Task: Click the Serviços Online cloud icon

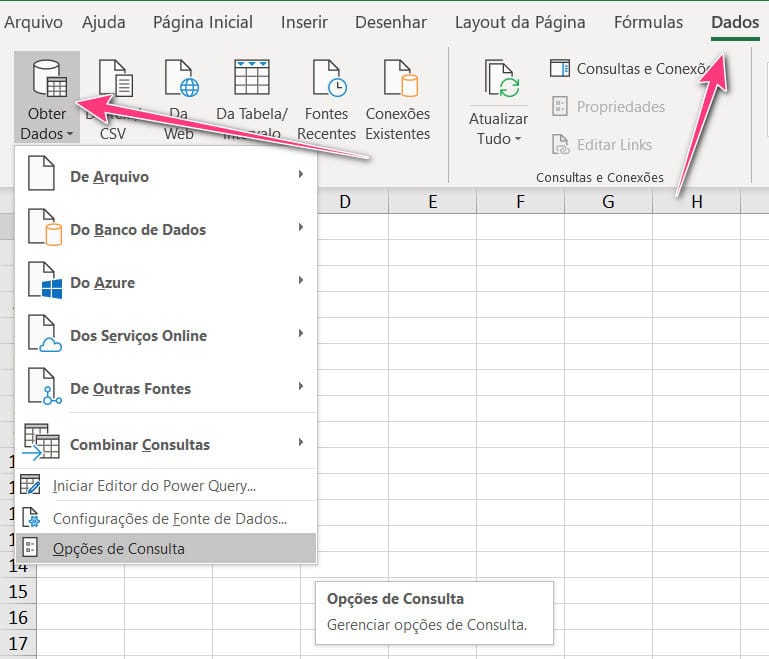Action: 45,333
